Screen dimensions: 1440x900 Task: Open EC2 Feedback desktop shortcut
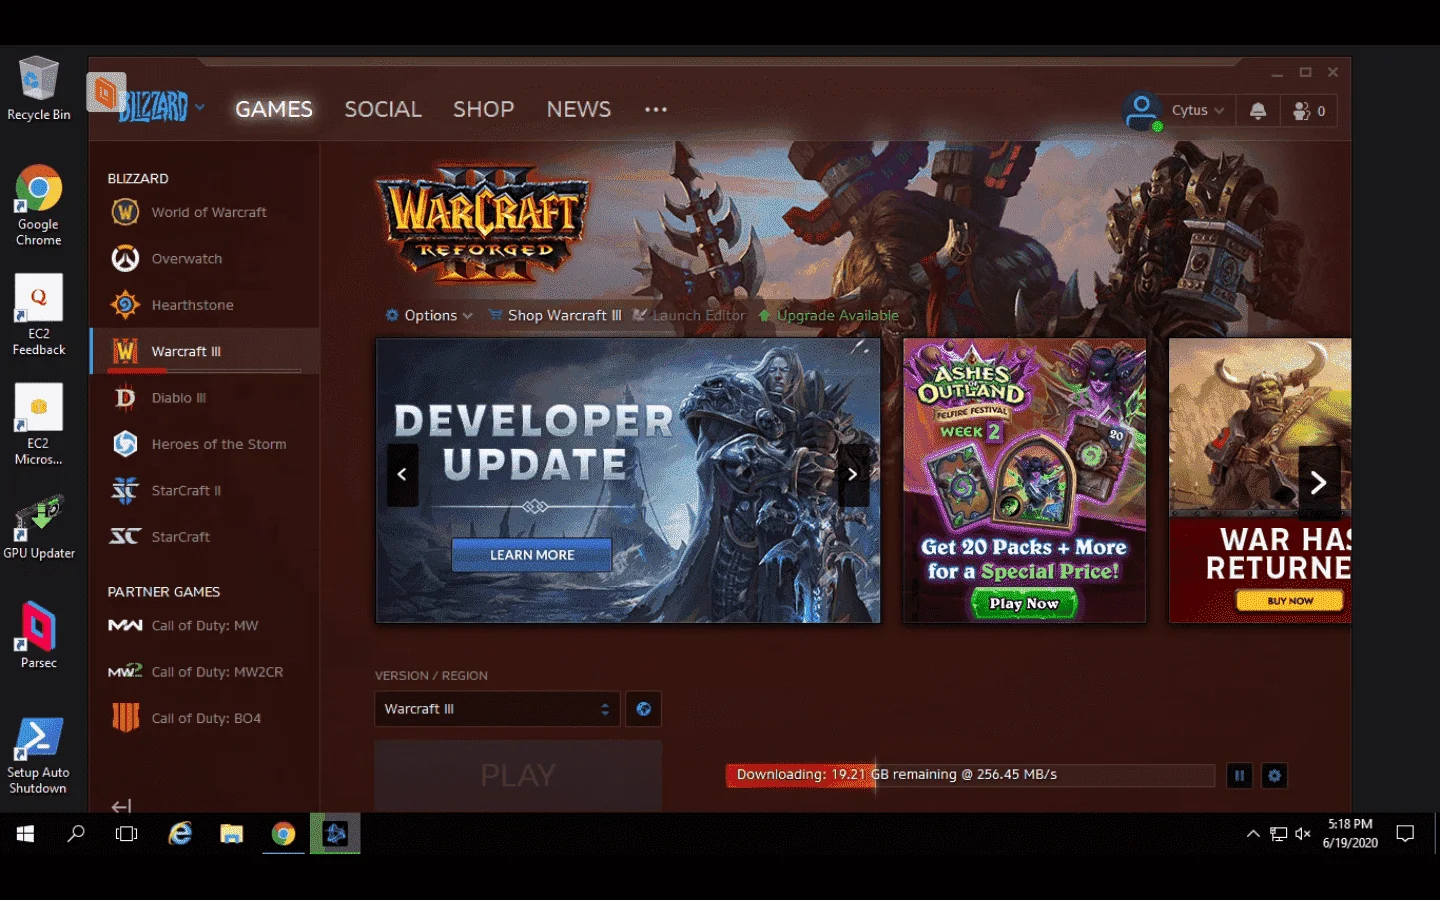point(39,315)
